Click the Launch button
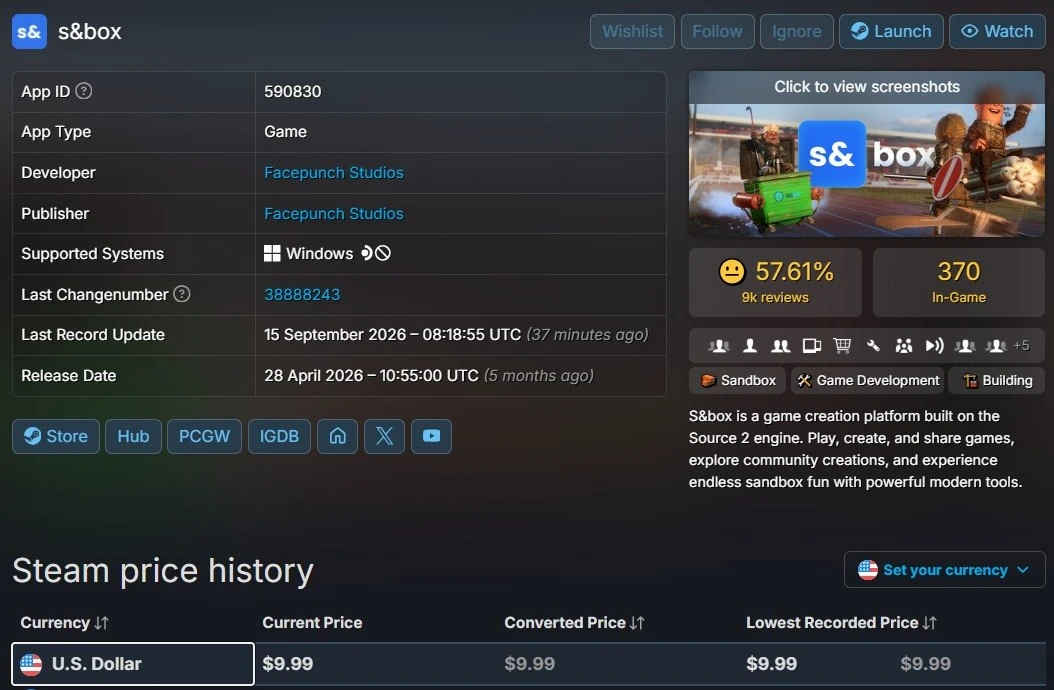 coord(891,32)
